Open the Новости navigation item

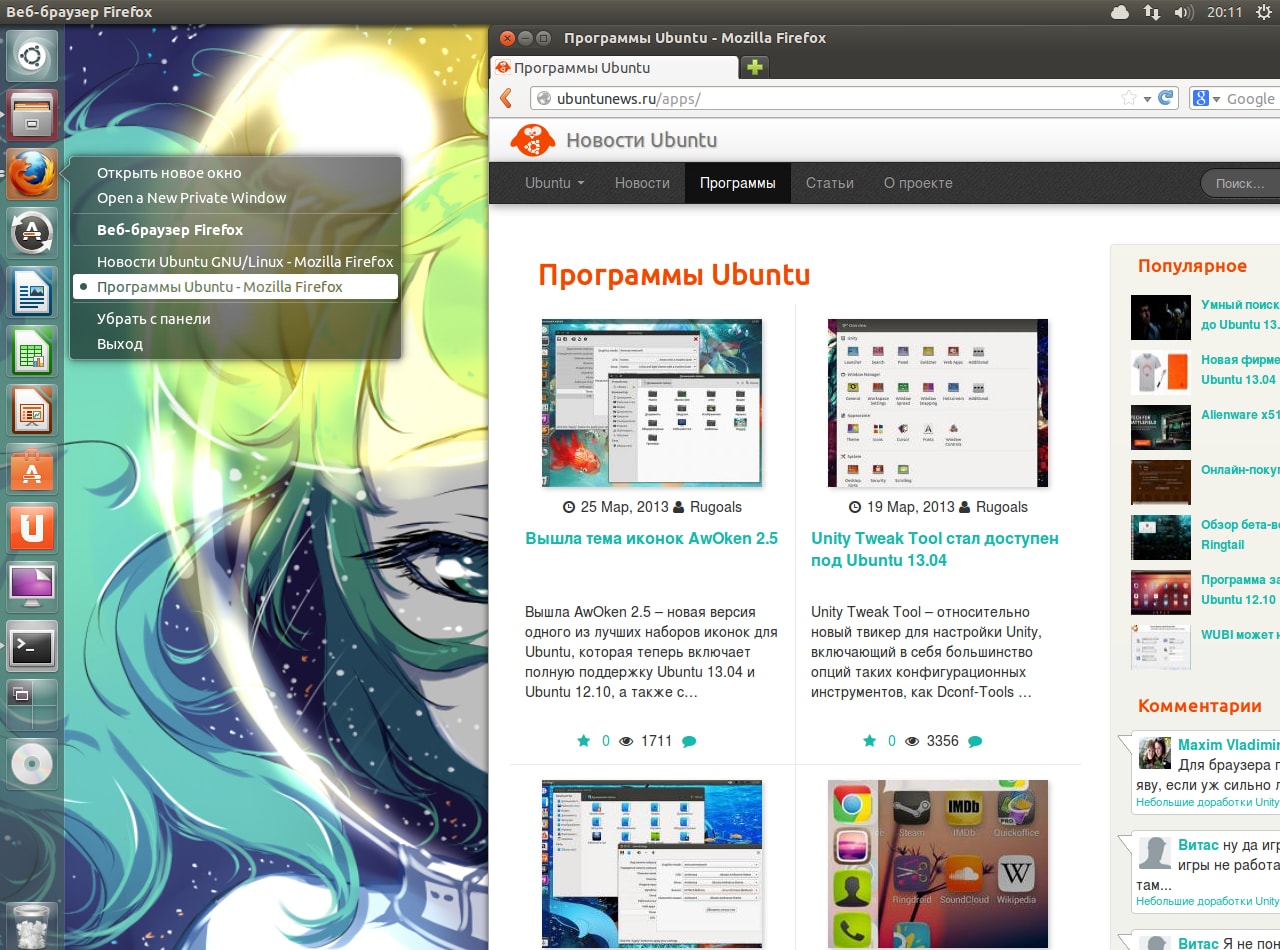[x=642, y=183]
